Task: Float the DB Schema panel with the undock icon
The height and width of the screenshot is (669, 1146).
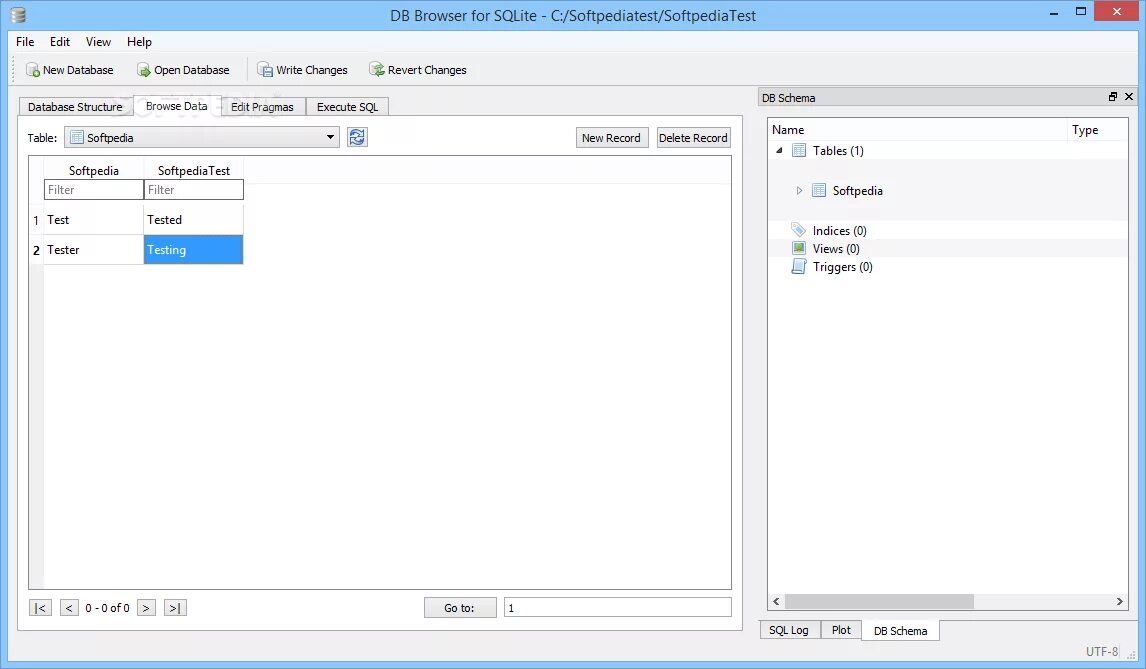Action: (x=1112, y=97)
